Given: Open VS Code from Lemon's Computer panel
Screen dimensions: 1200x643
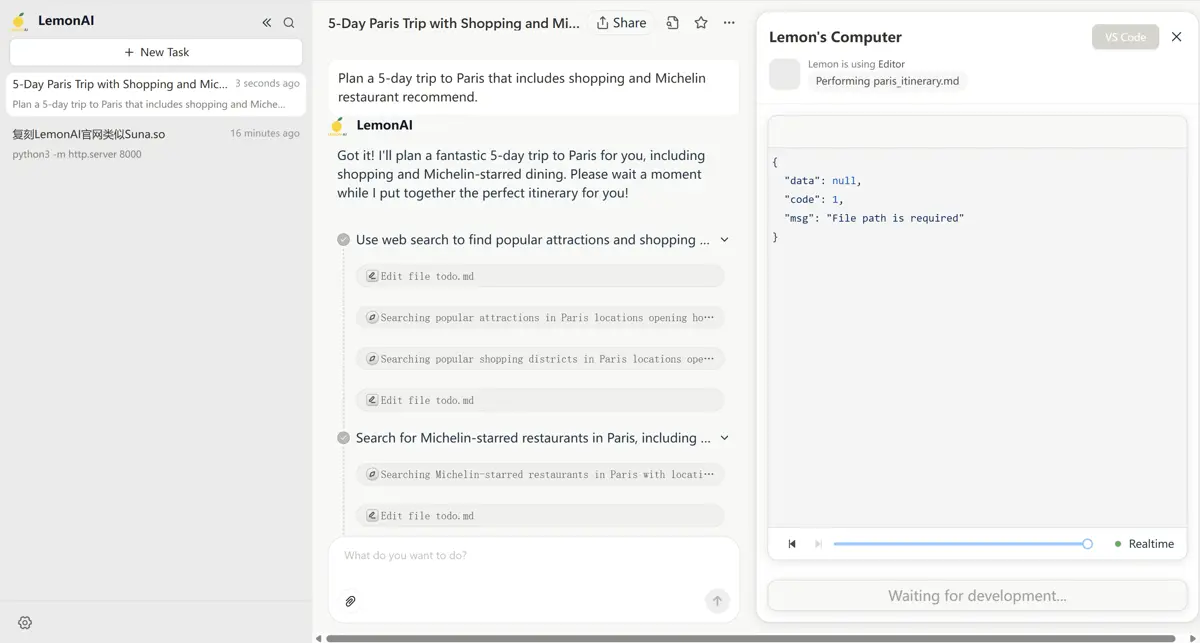Looking at the screenshot, I should tap(1125, 37).
